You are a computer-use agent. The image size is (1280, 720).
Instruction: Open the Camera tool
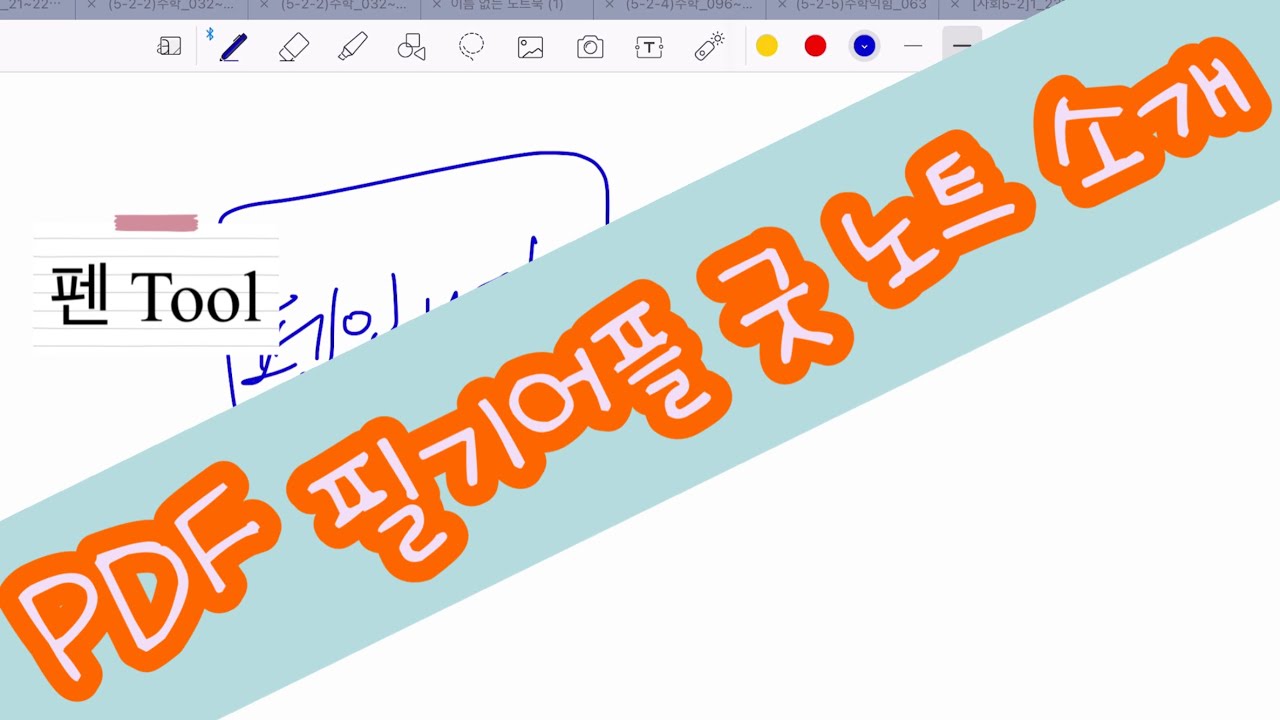pos(590,47)
